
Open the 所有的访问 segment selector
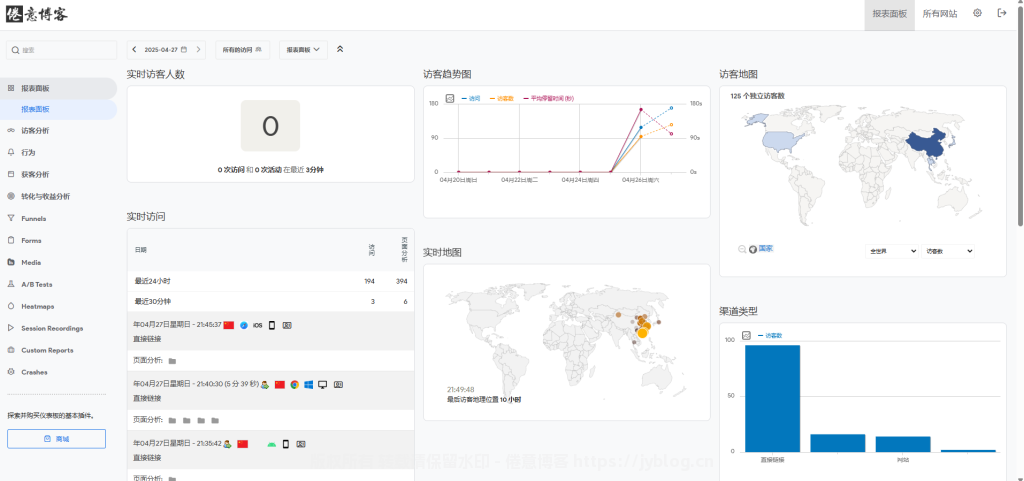pos(242,49)
